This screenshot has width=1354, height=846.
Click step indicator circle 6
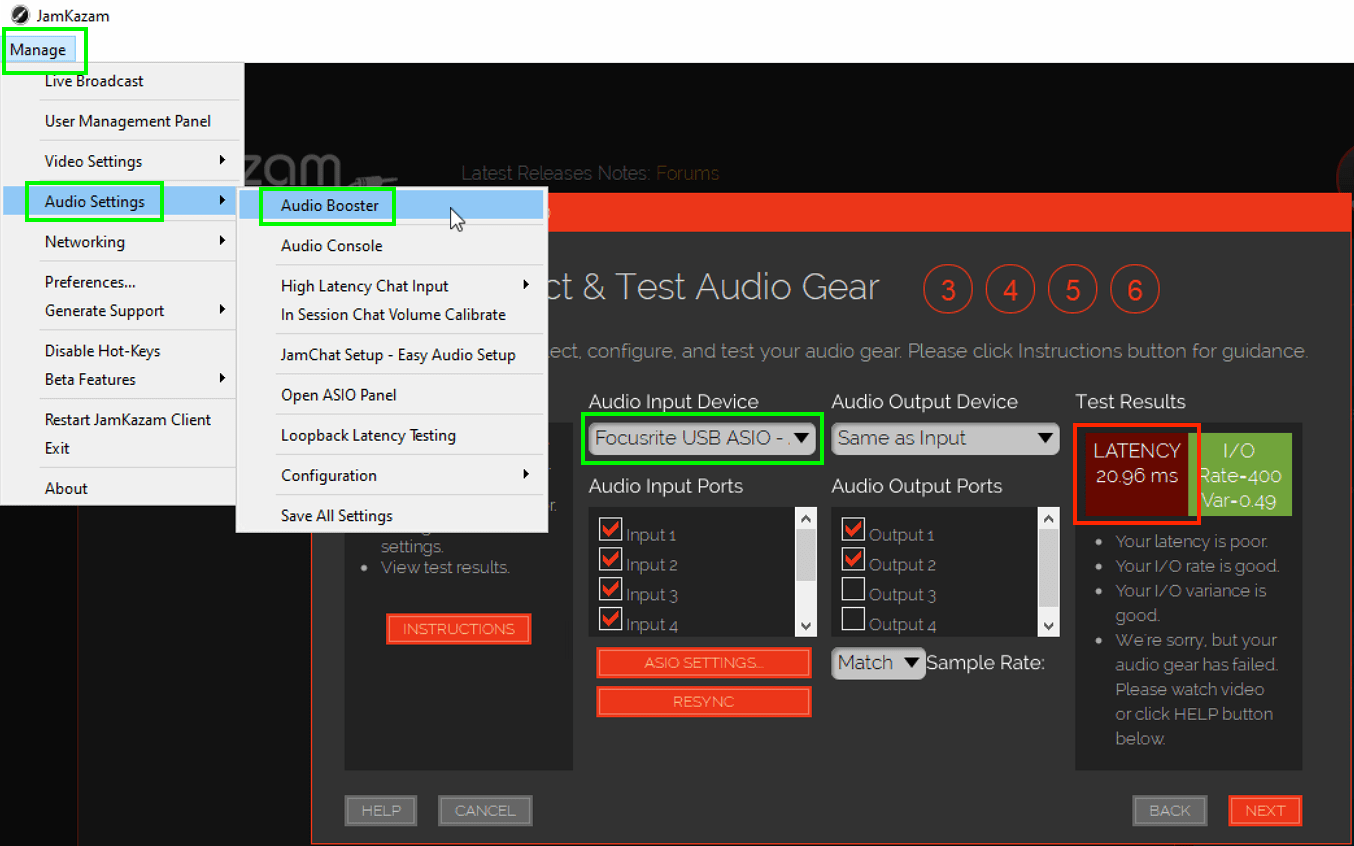[1135, 288]
